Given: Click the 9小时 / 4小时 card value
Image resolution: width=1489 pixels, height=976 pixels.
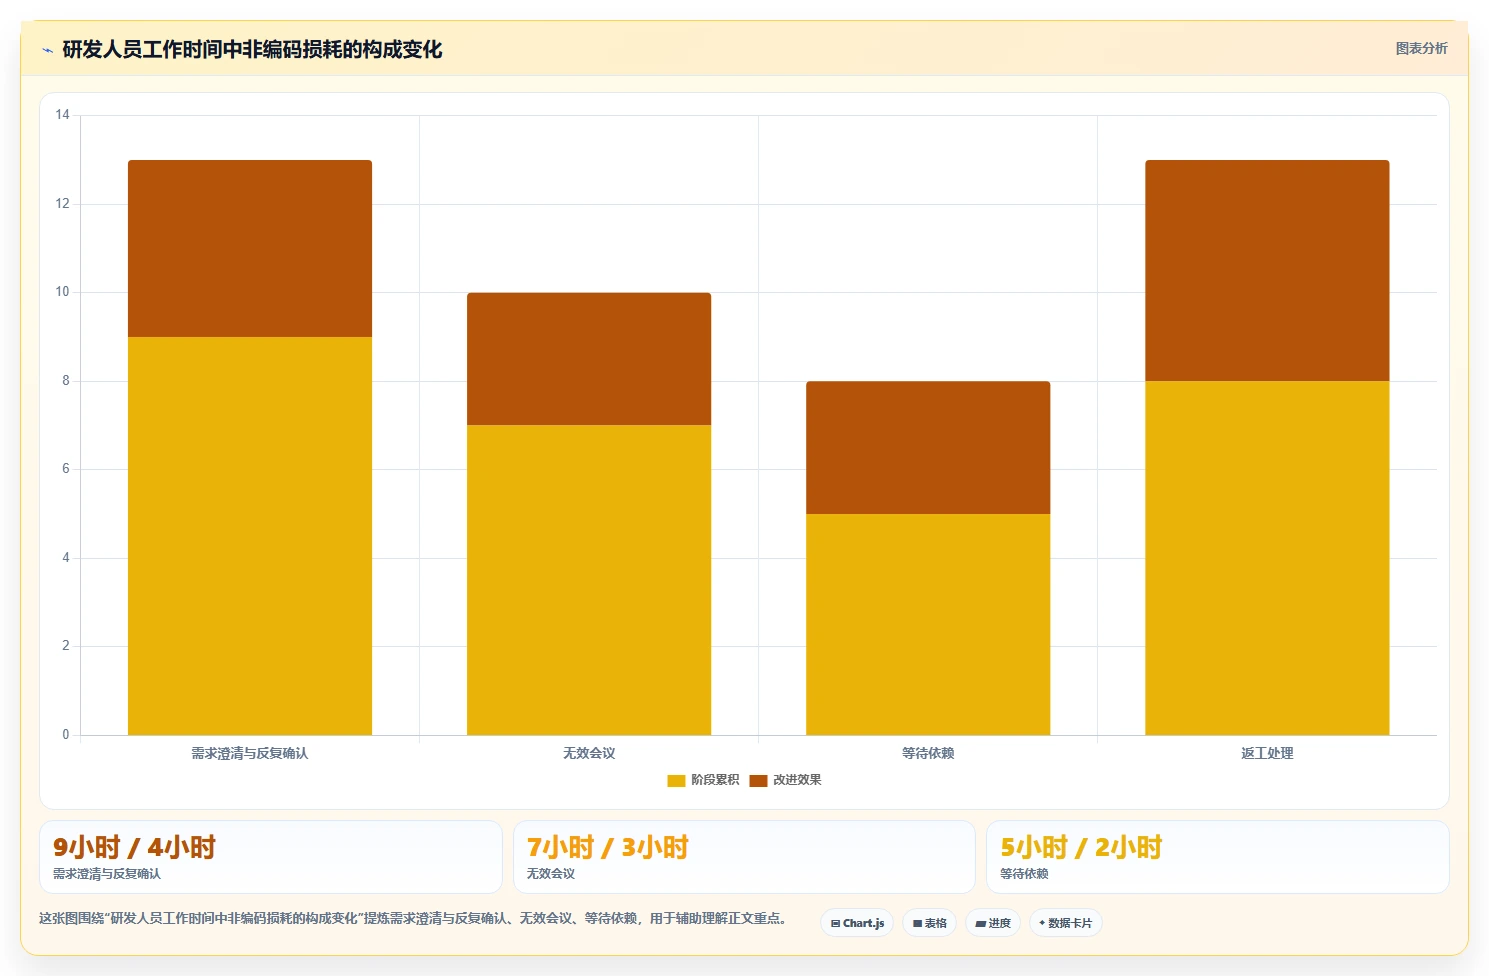Looking at the screenshot, I should pyautogui.click(x=134, y=847).
